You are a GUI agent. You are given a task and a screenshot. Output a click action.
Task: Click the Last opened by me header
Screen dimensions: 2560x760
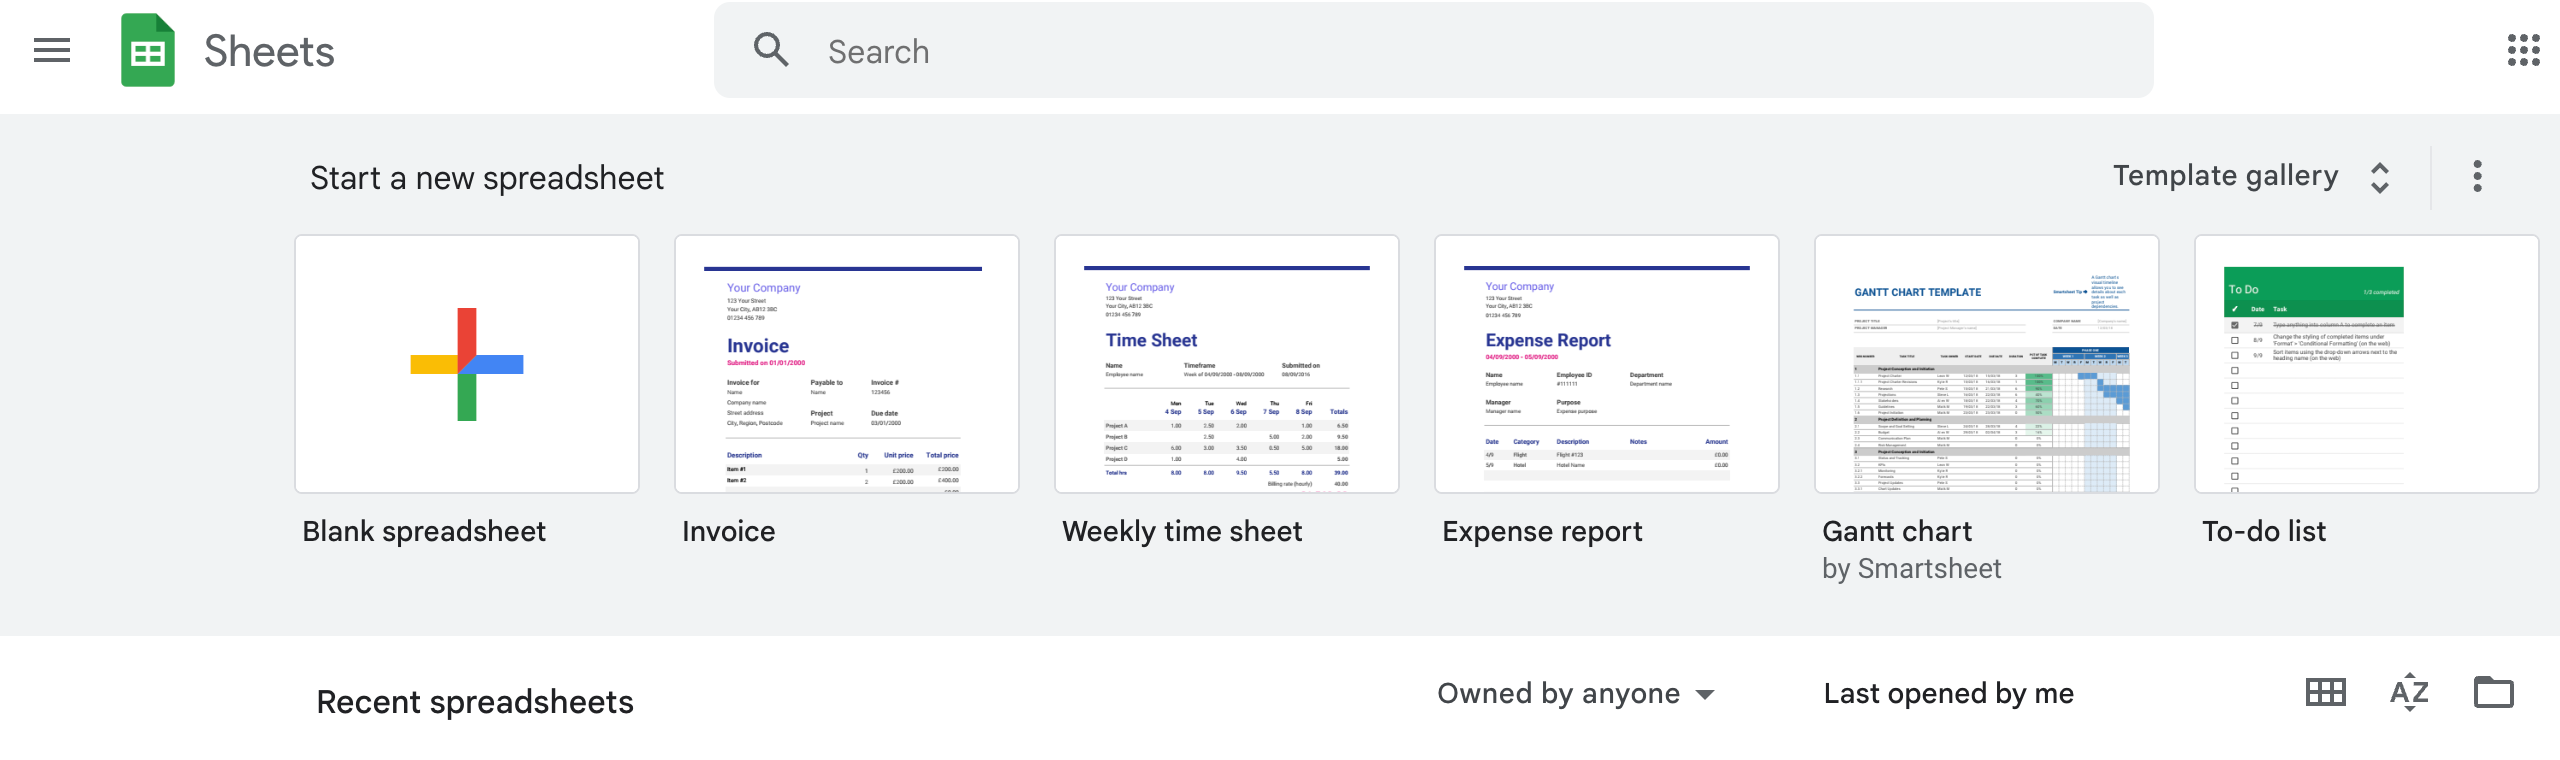pos(1948,693)
